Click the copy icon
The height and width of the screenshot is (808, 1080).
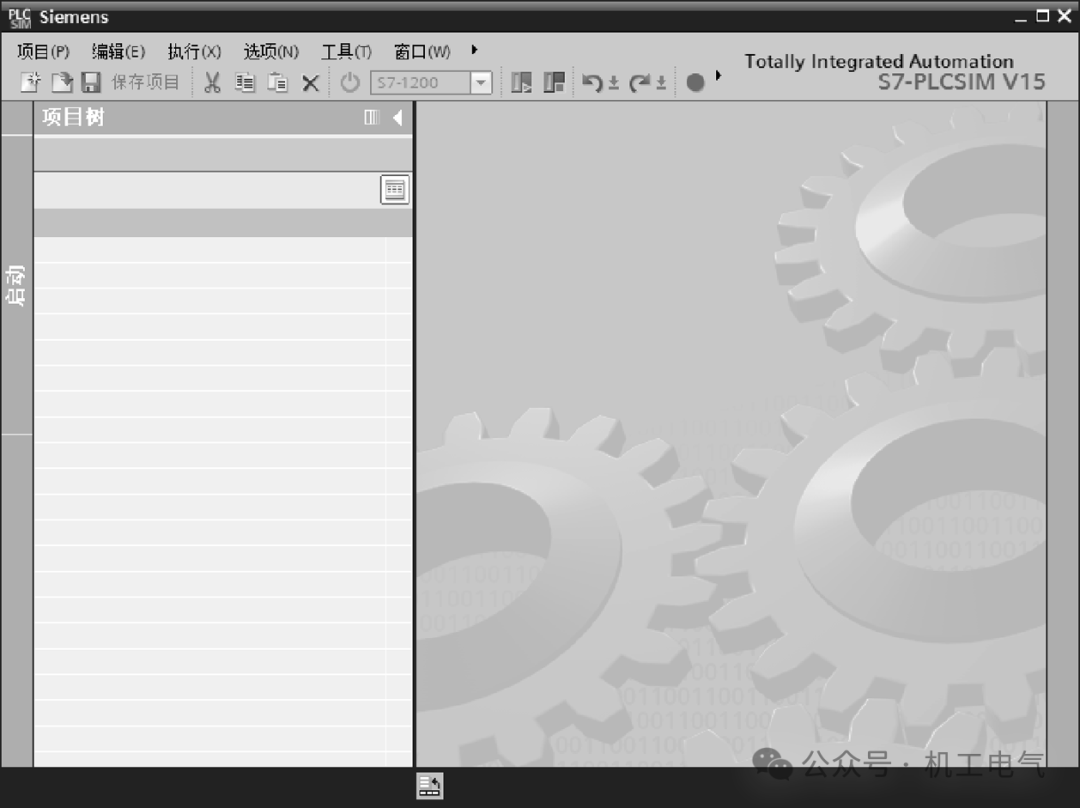click(245, 83)
